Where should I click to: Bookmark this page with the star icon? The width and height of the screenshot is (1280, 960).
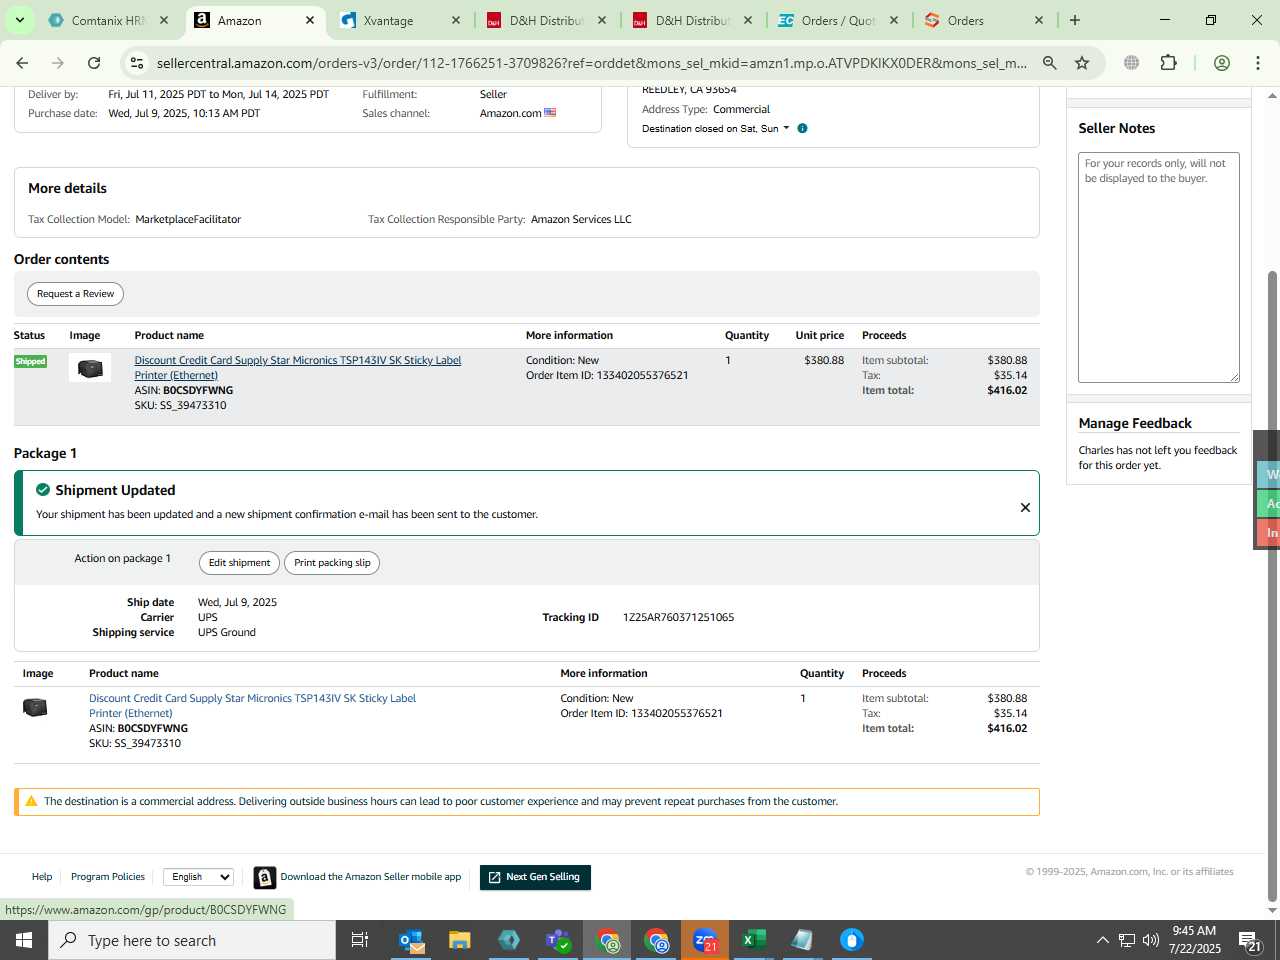[1082, 63]
